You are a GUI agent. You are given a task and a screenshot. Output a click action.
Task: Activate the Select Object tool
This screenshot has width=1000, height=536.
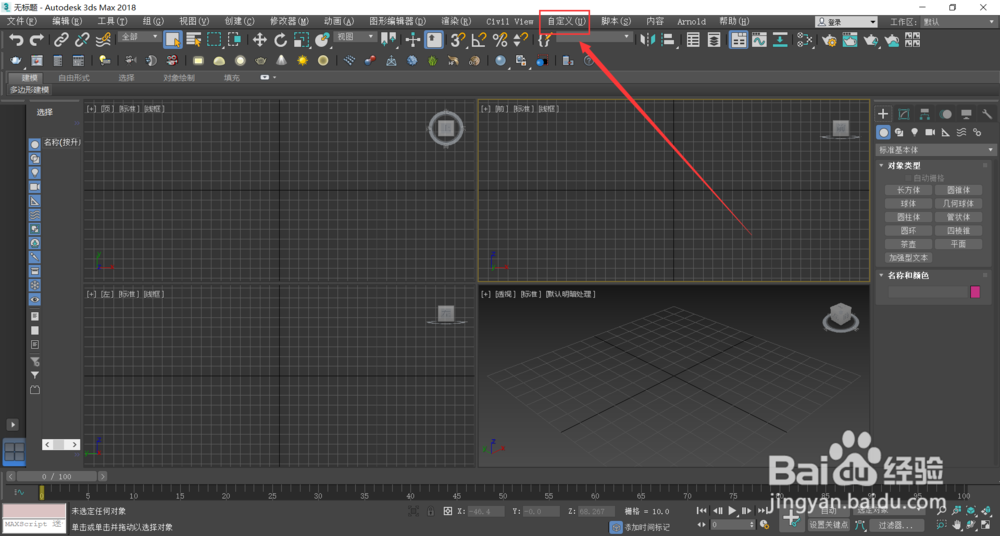(x=172, y=40)
